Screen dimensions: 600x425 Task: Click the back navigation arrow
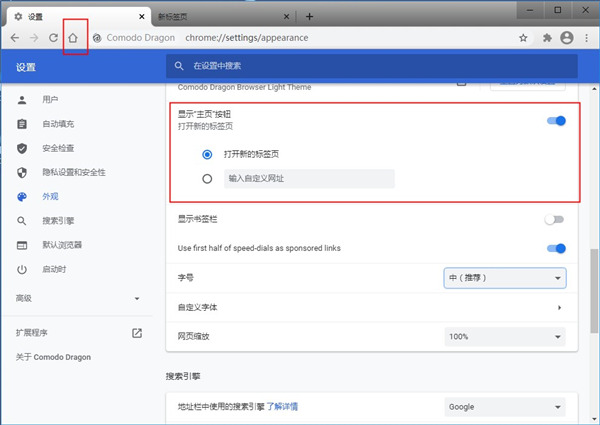point(14,38)
